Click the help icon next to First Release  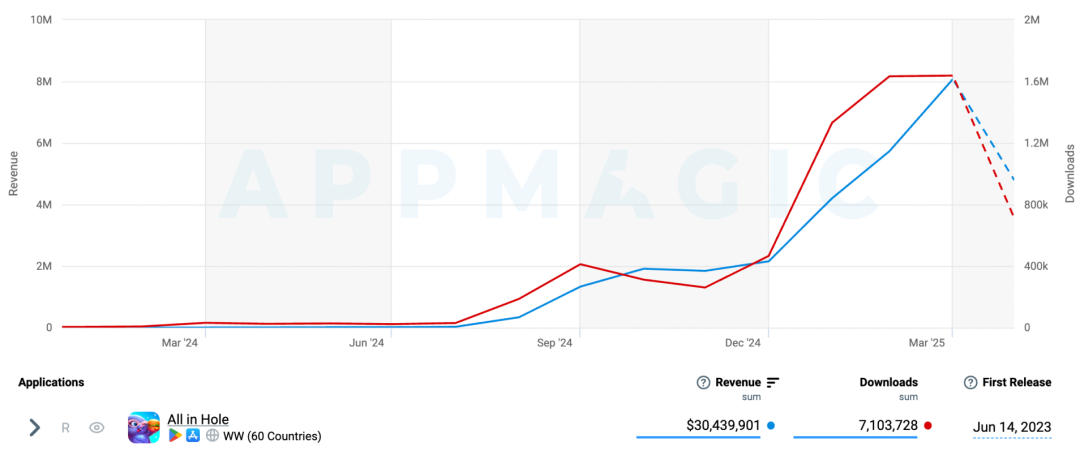point(970,383)
